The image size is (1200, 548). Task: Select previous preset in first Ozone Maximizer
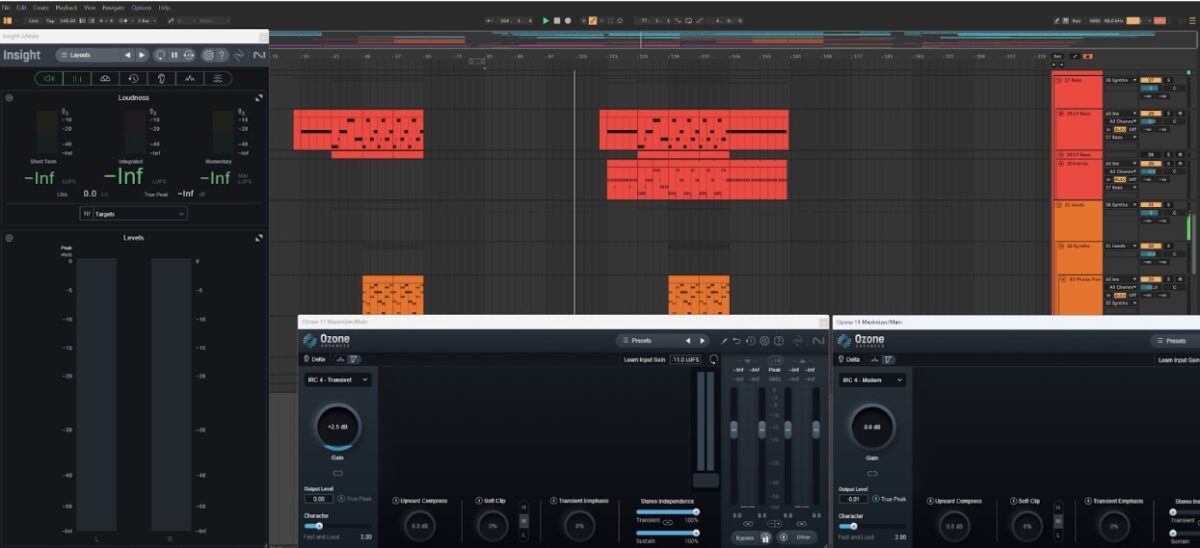[x=688, y=340]
